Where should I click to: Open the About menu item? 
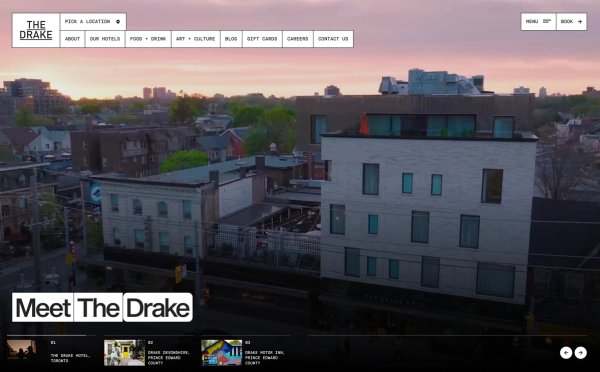pyautogui.click(x=72, y=39)
